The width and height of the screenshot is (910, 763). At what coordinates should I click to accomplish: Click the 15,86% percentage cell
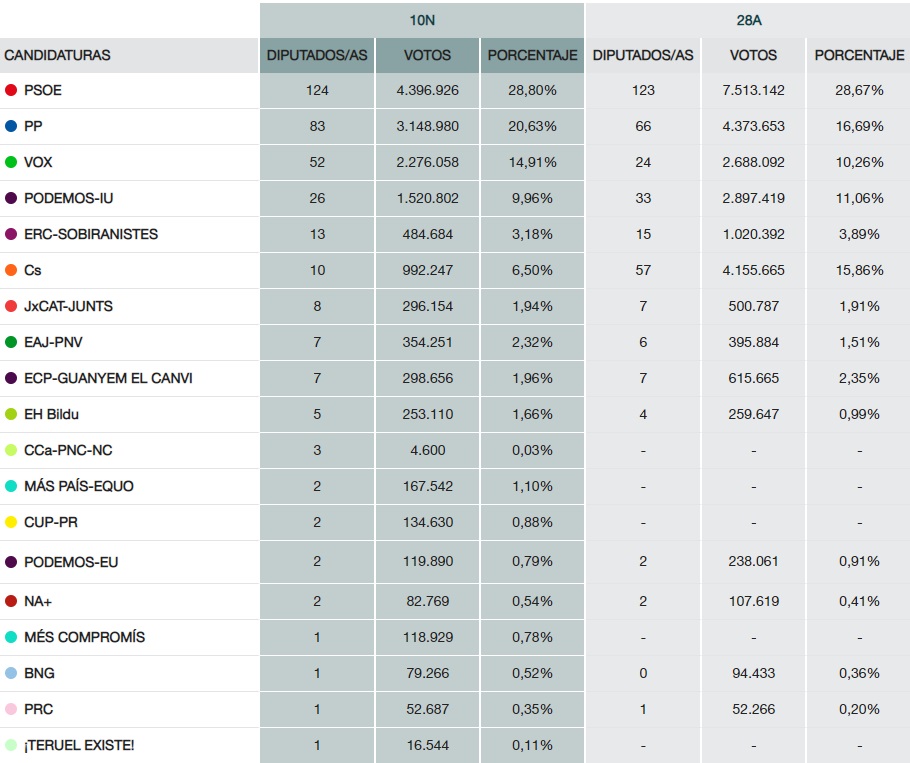pyautogui.click(x=859, y=270)
